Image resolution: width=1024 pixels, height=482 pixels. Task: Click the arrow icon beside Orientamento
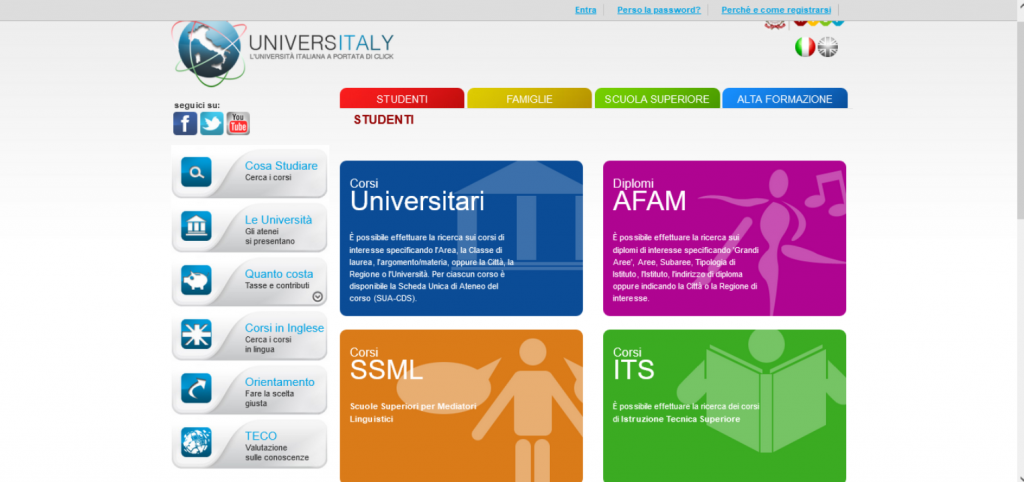[x=196, y=389]
